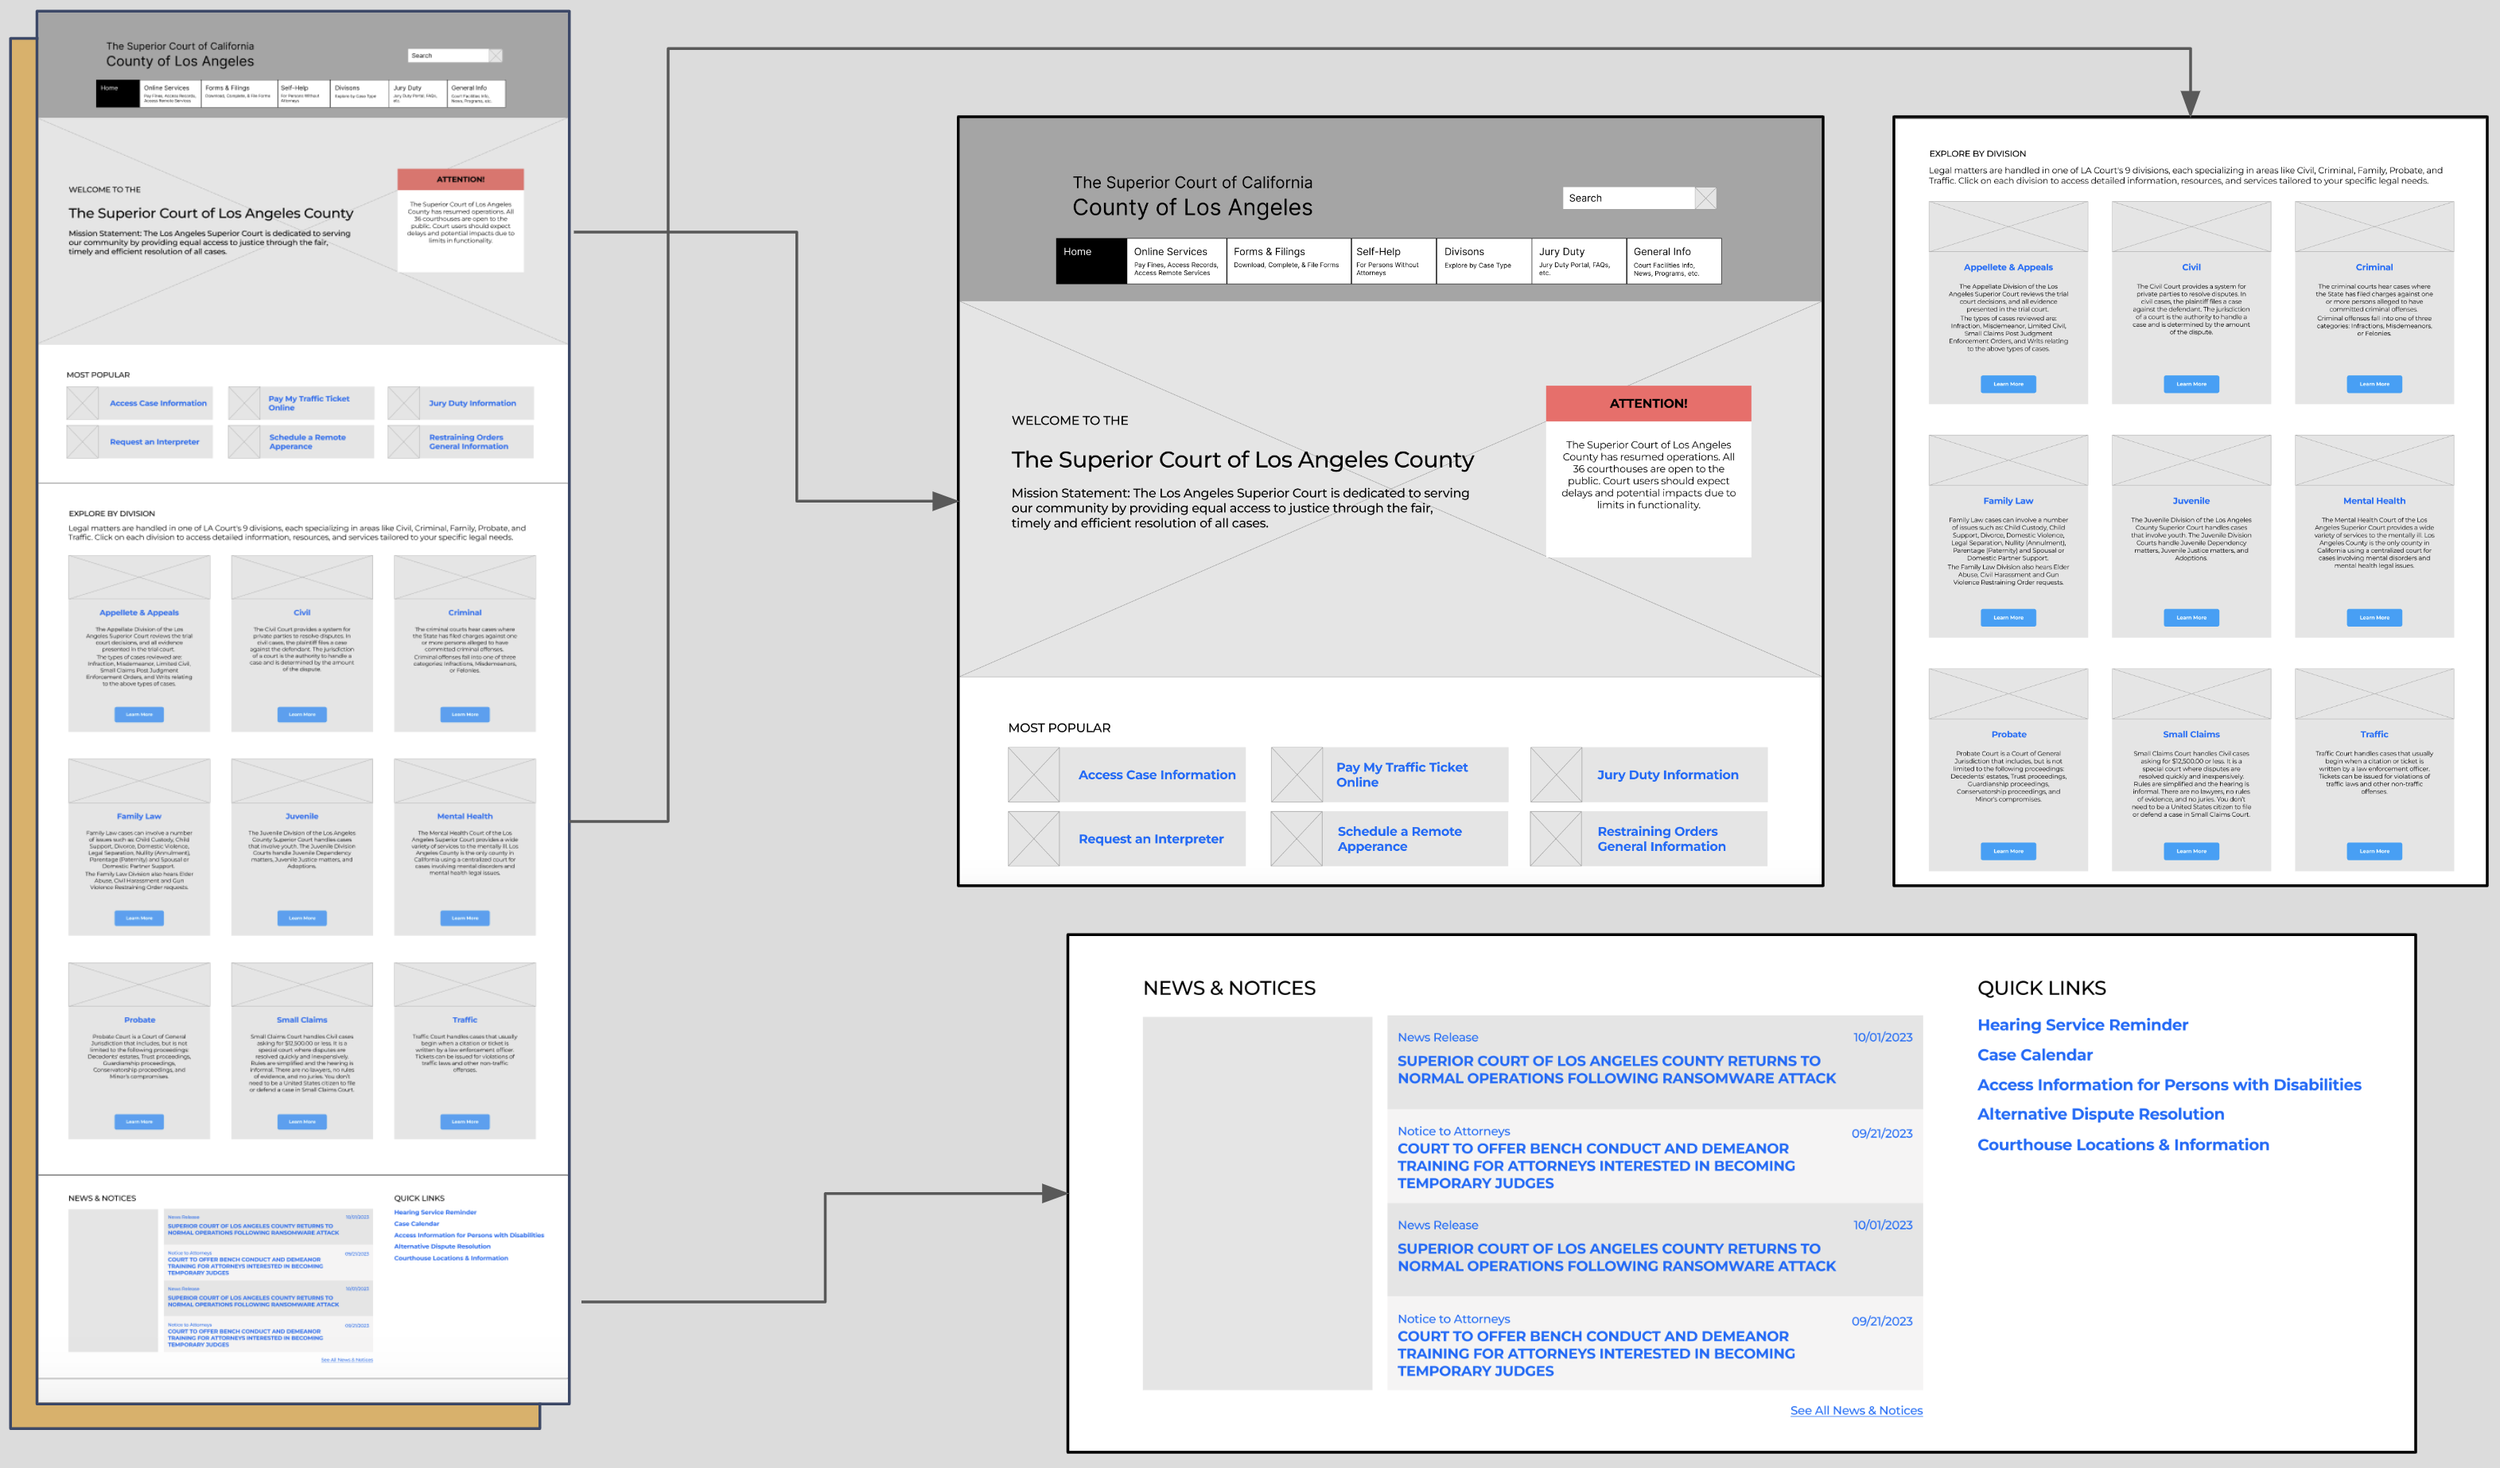Click the icon beside Restraining Orders General Information, full-page mockup
Screen dimensions: 2500x1468
click(404, 442)
